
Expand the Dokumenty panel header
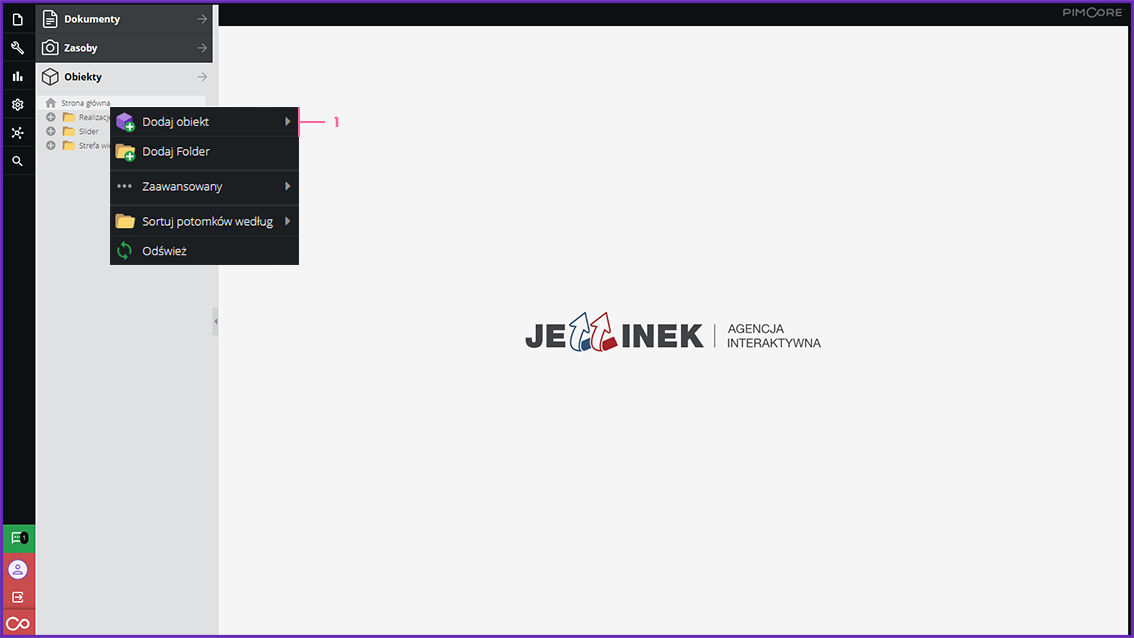[x=125, y=19]
